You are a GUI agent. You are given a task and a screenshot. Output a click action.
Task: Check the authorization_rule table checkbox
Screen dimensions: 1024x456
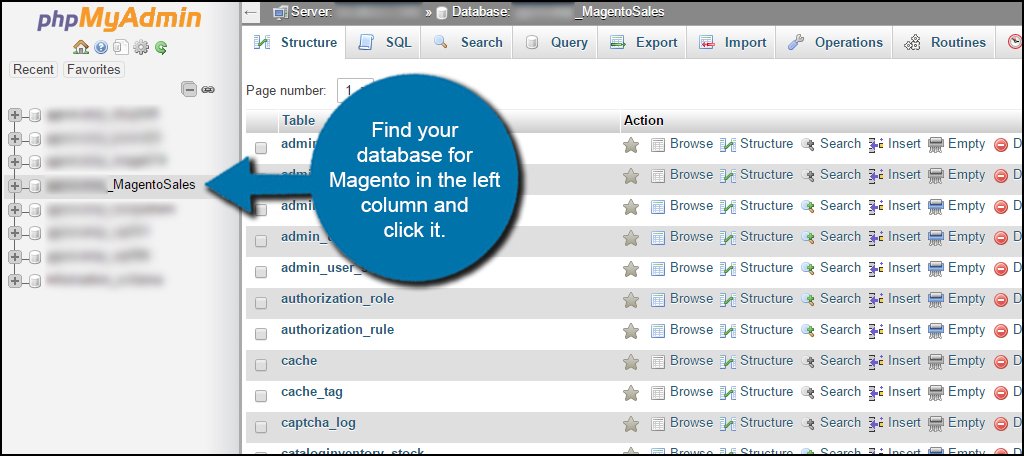coord(261,334)
